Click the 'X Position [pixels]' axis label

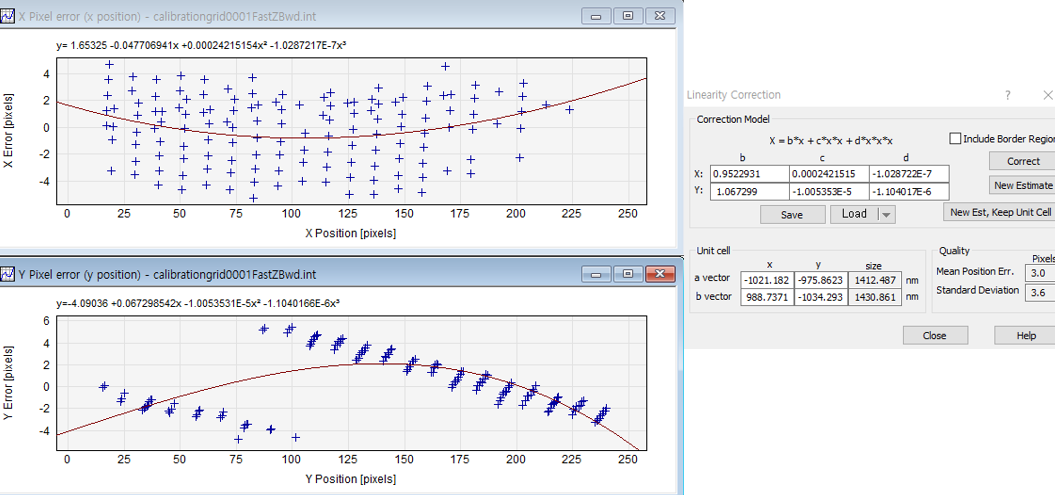[351, 233]
